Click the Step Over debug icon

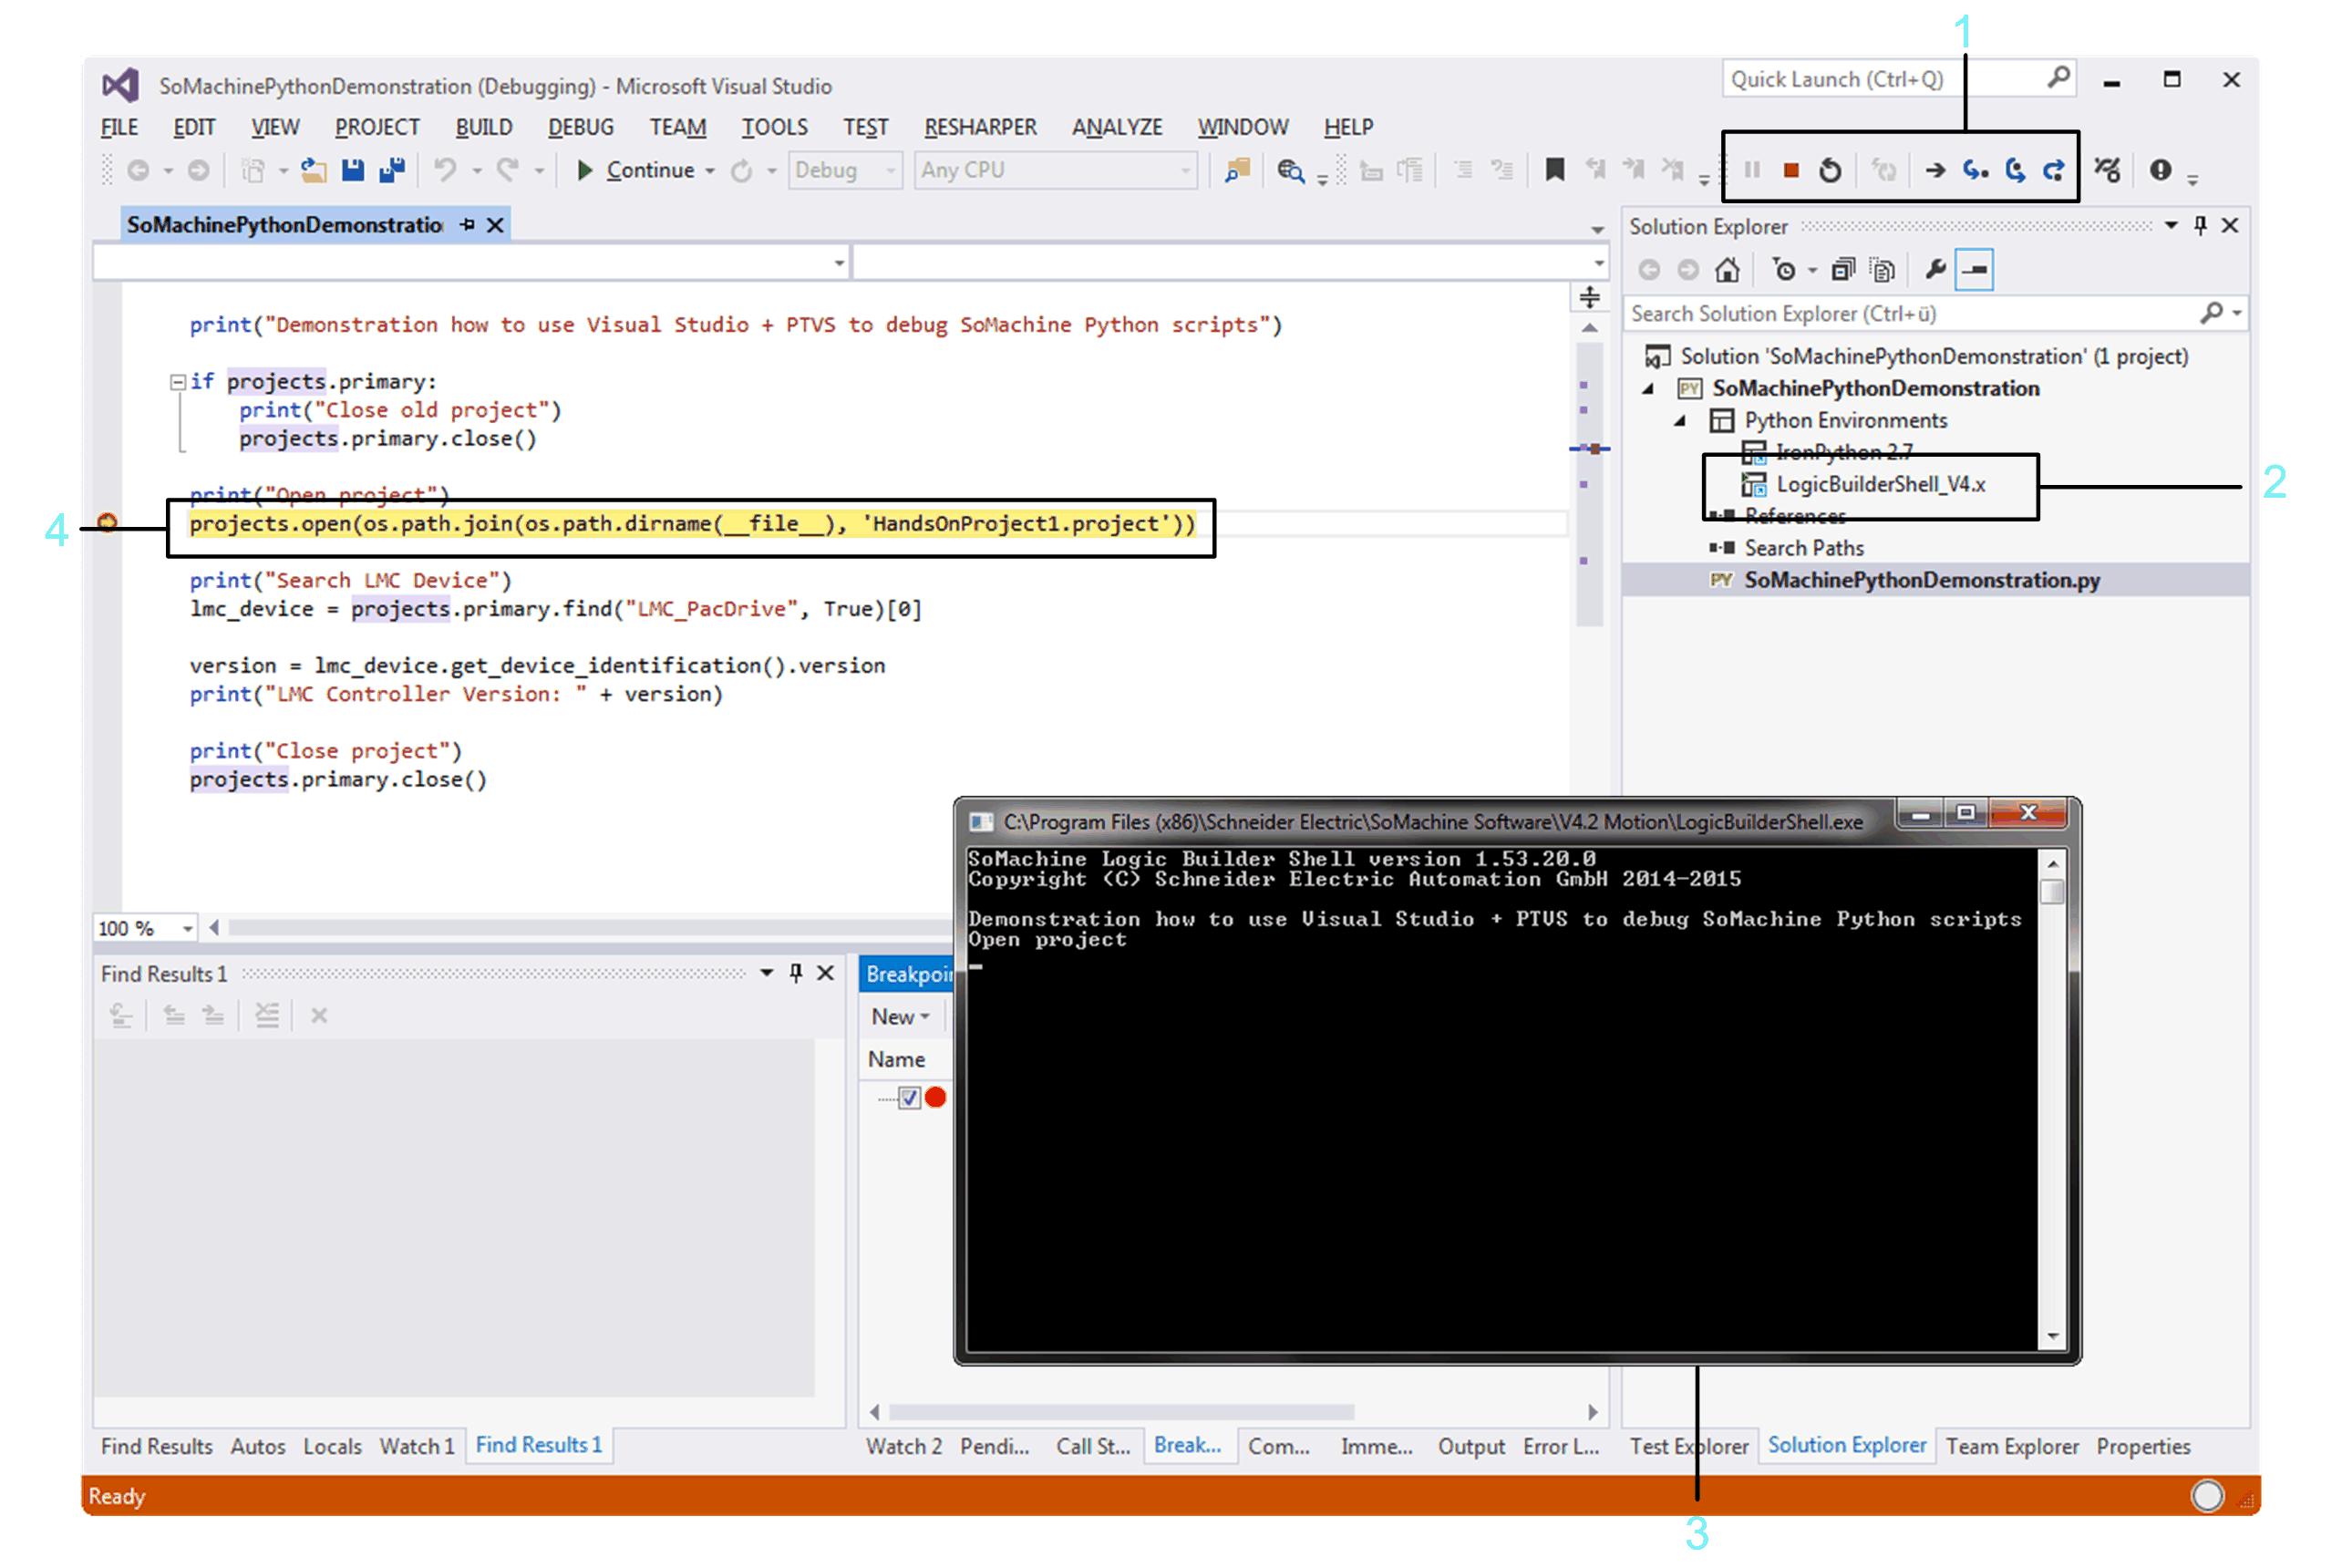(x=2014, y=171)
